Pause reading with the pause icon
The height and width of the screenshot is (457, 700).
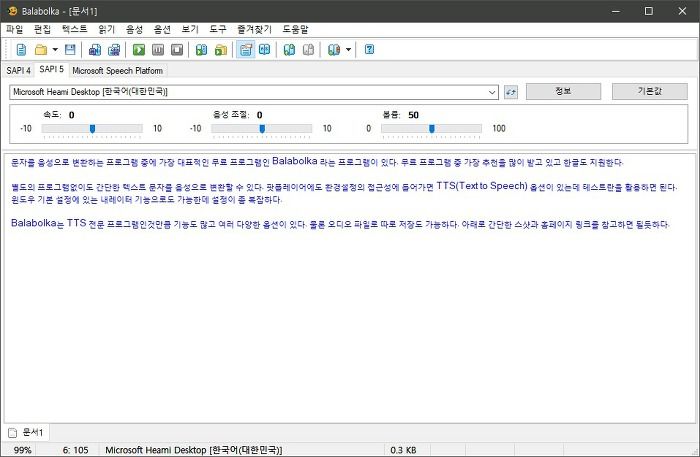(158, 50)
